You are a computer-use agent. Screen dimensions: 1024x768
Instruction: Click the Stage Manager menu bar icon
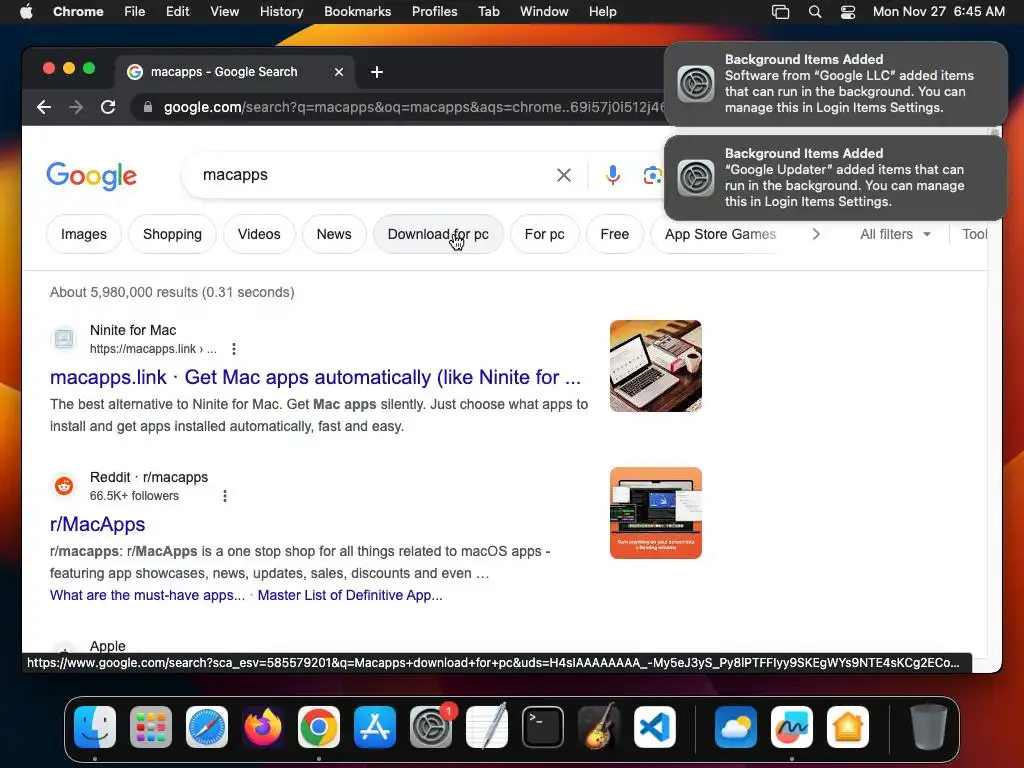point(780,12)
